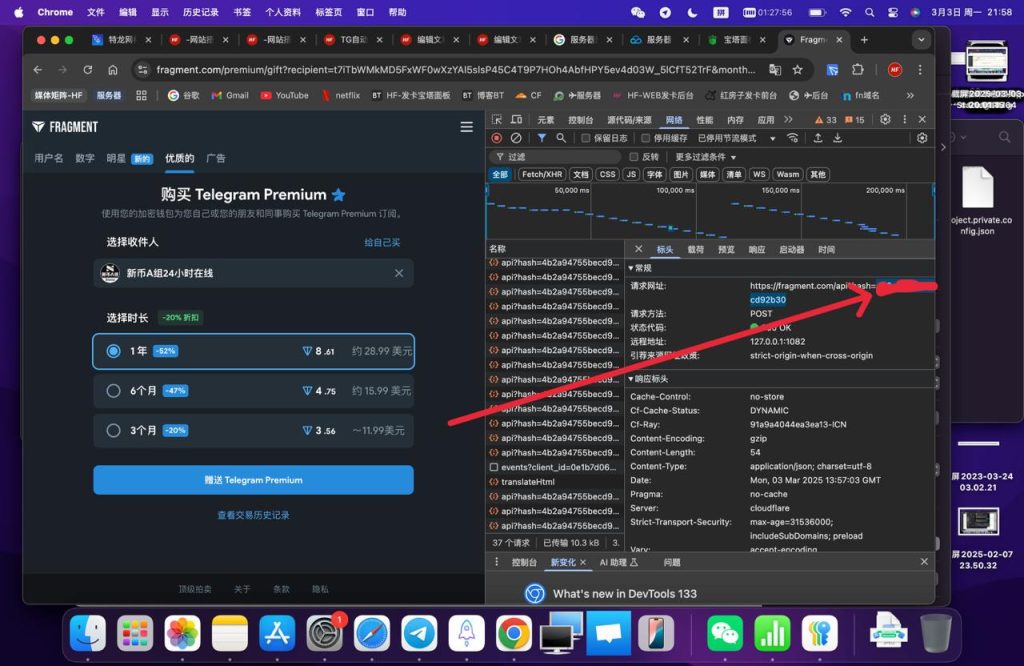The height and width of the screenshot is (666, 1024).
Task: Toggle the network filter funnel icon
Action: [541, 138]
